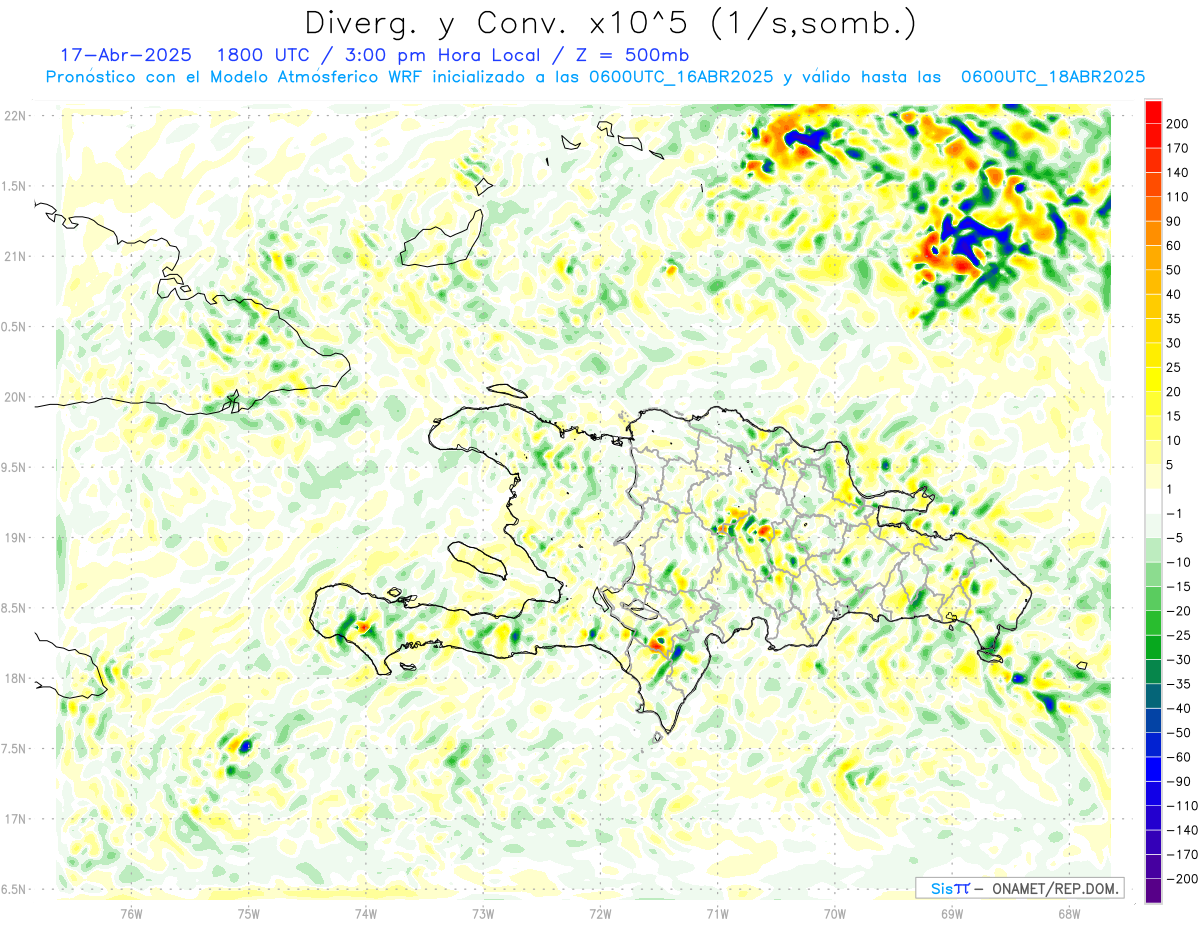The image size is (1200, 927).
Task: Click the positive '50' color scale value
Action: tap(1174, 269)
